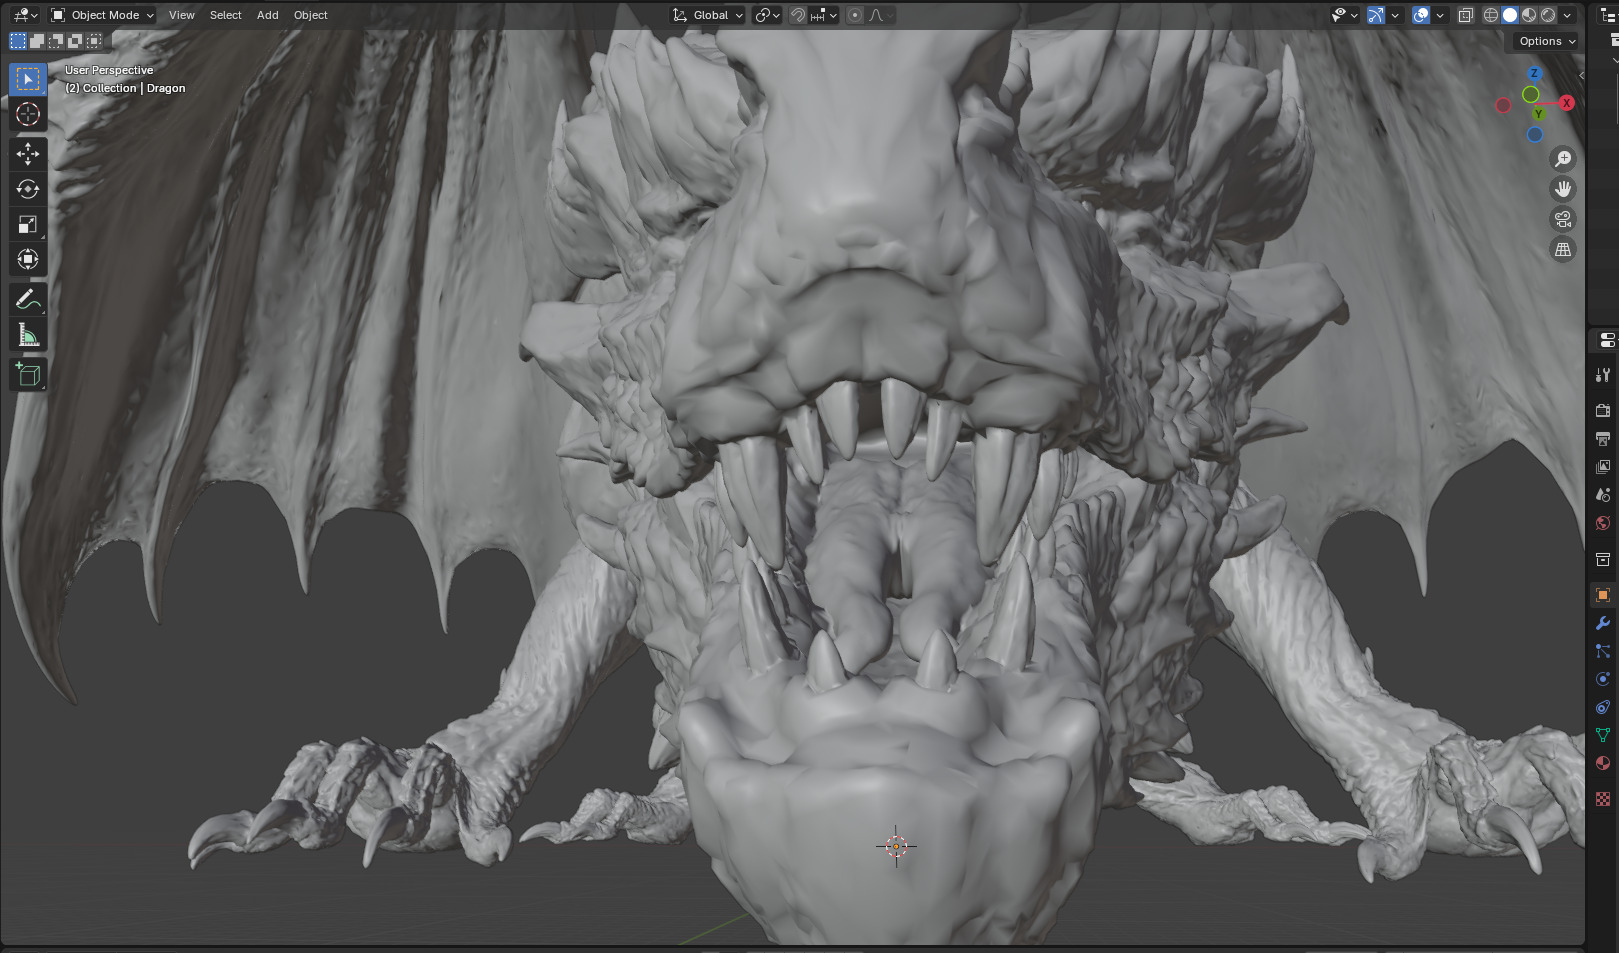The height and width of the screenshot is (953, 1619).
Task: Open the pivot point dropdown
Action: click(767, 15)
